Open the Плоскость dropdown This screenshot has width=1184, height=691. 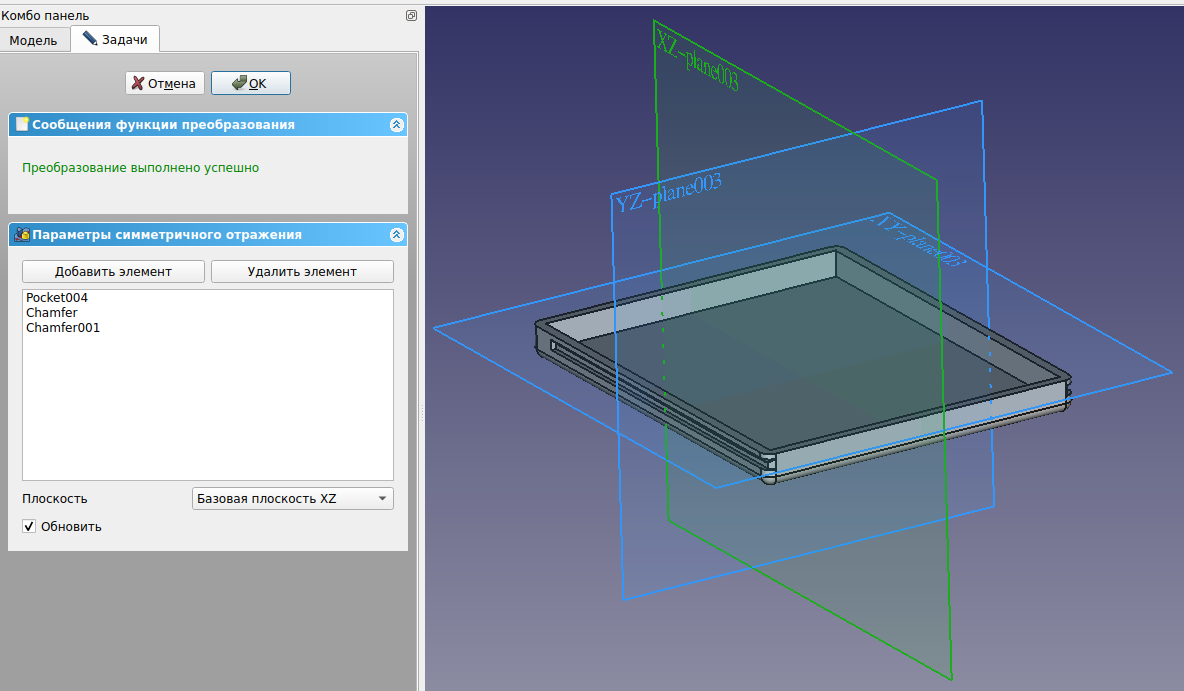click(292, 499)
